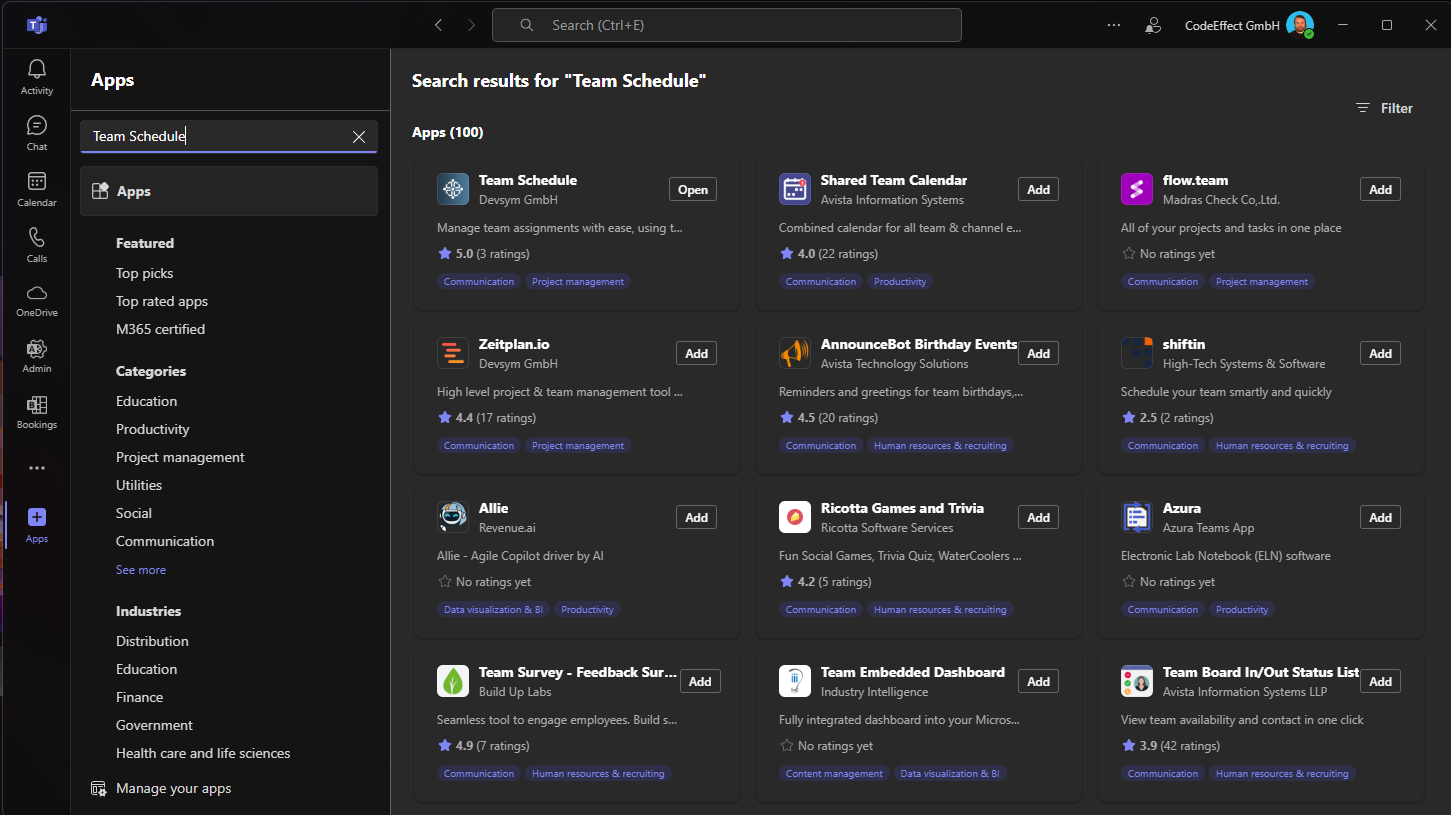This screenshot has height=815, width=1451.
Task: Click Manage your apps
Action: pos(173,788)
